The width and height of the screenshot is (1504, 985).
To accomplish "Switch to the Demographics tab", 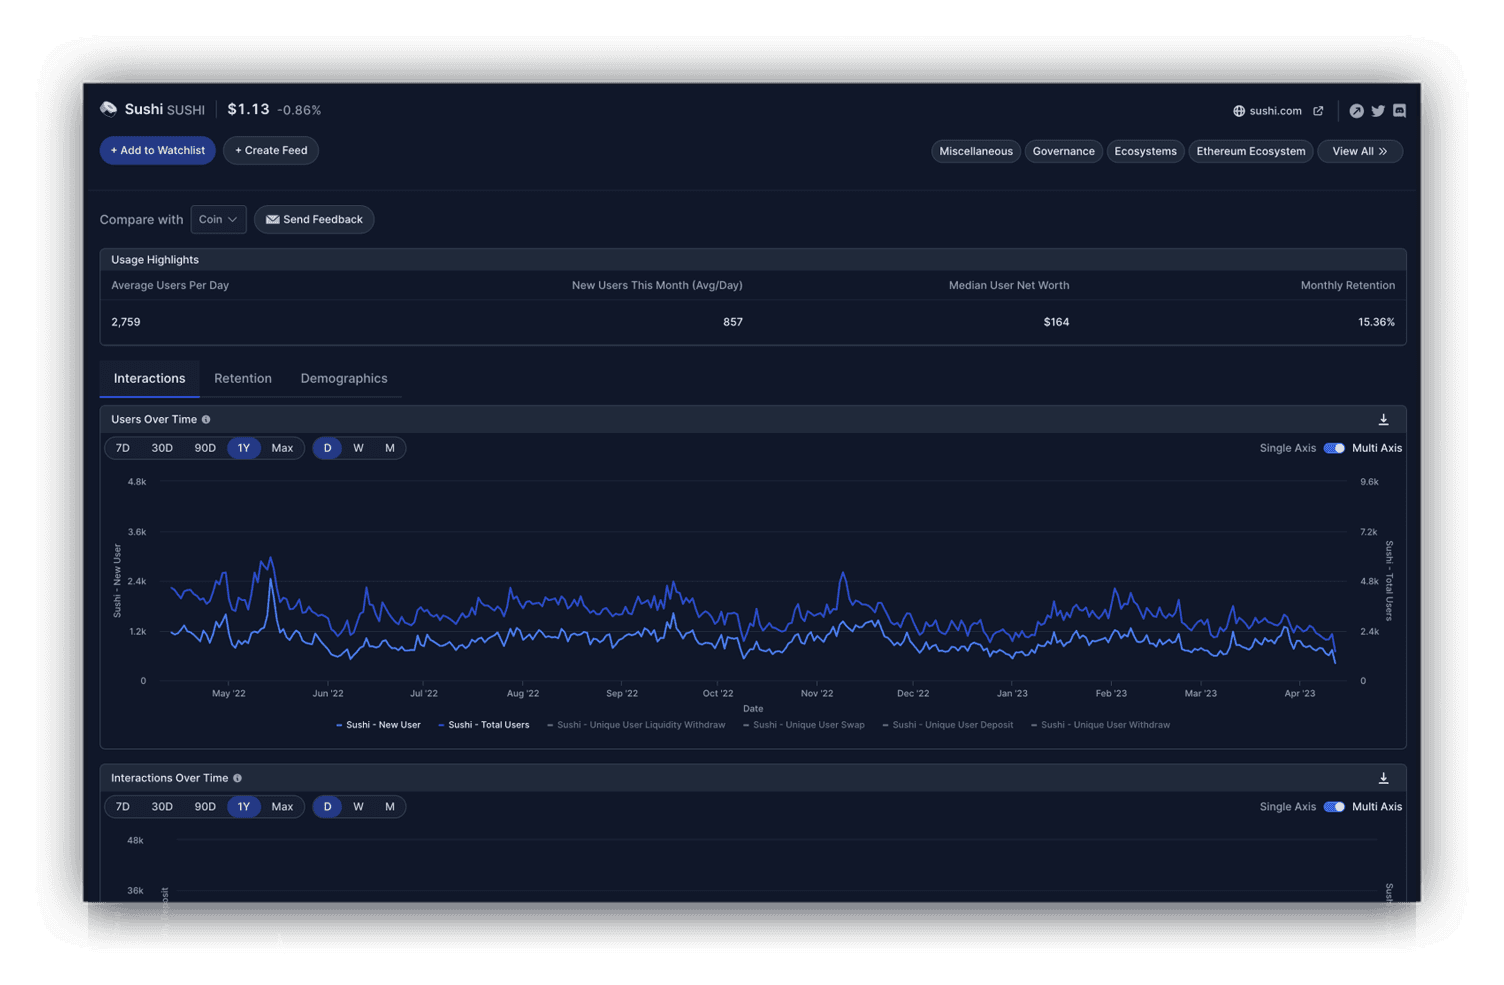I will click(344, 378).
